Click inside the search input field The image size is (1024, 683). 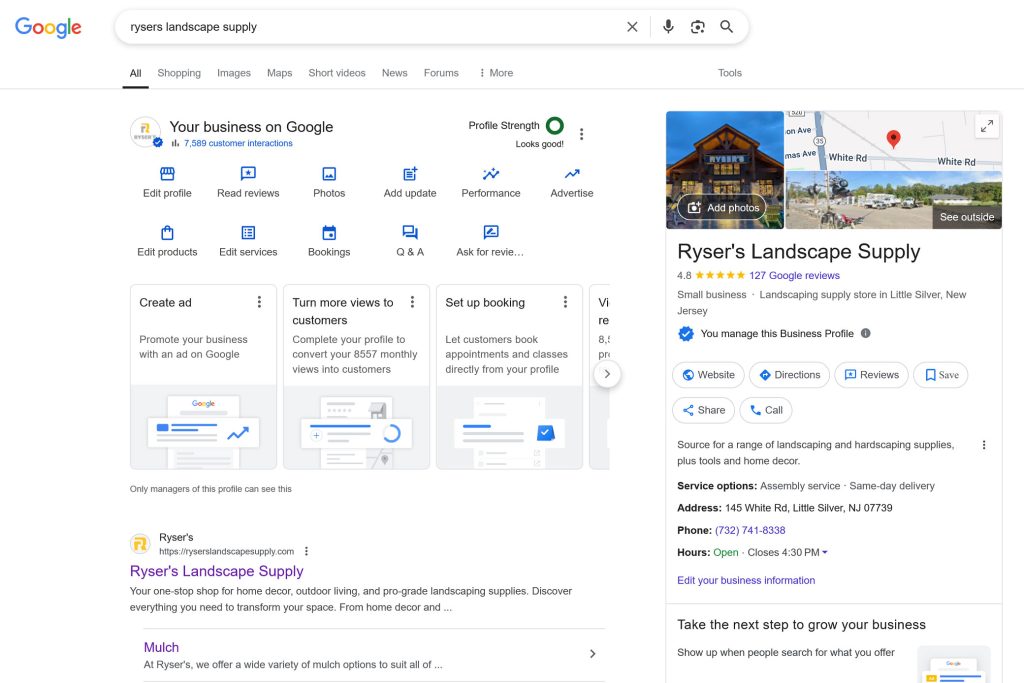click(x=372, y=27)
